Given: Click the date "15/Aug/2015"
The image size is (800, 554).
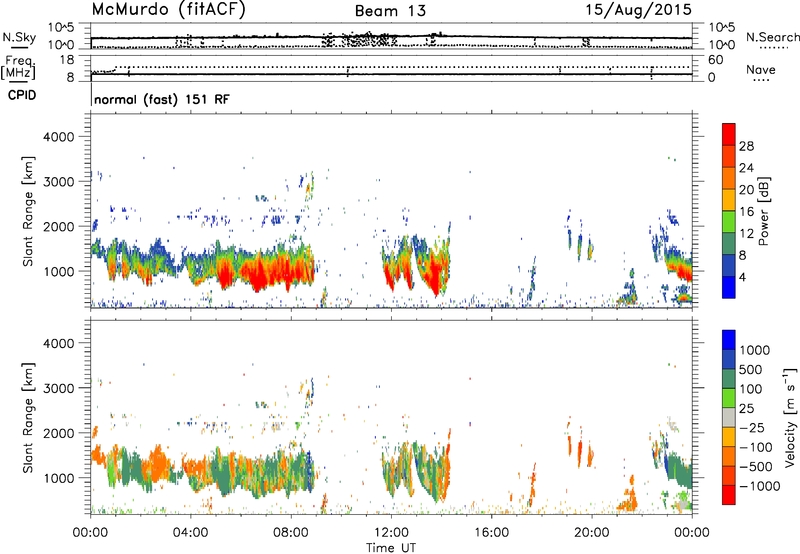Looking at the screenshot, I should pyautogui.click(x=638, y=10).
